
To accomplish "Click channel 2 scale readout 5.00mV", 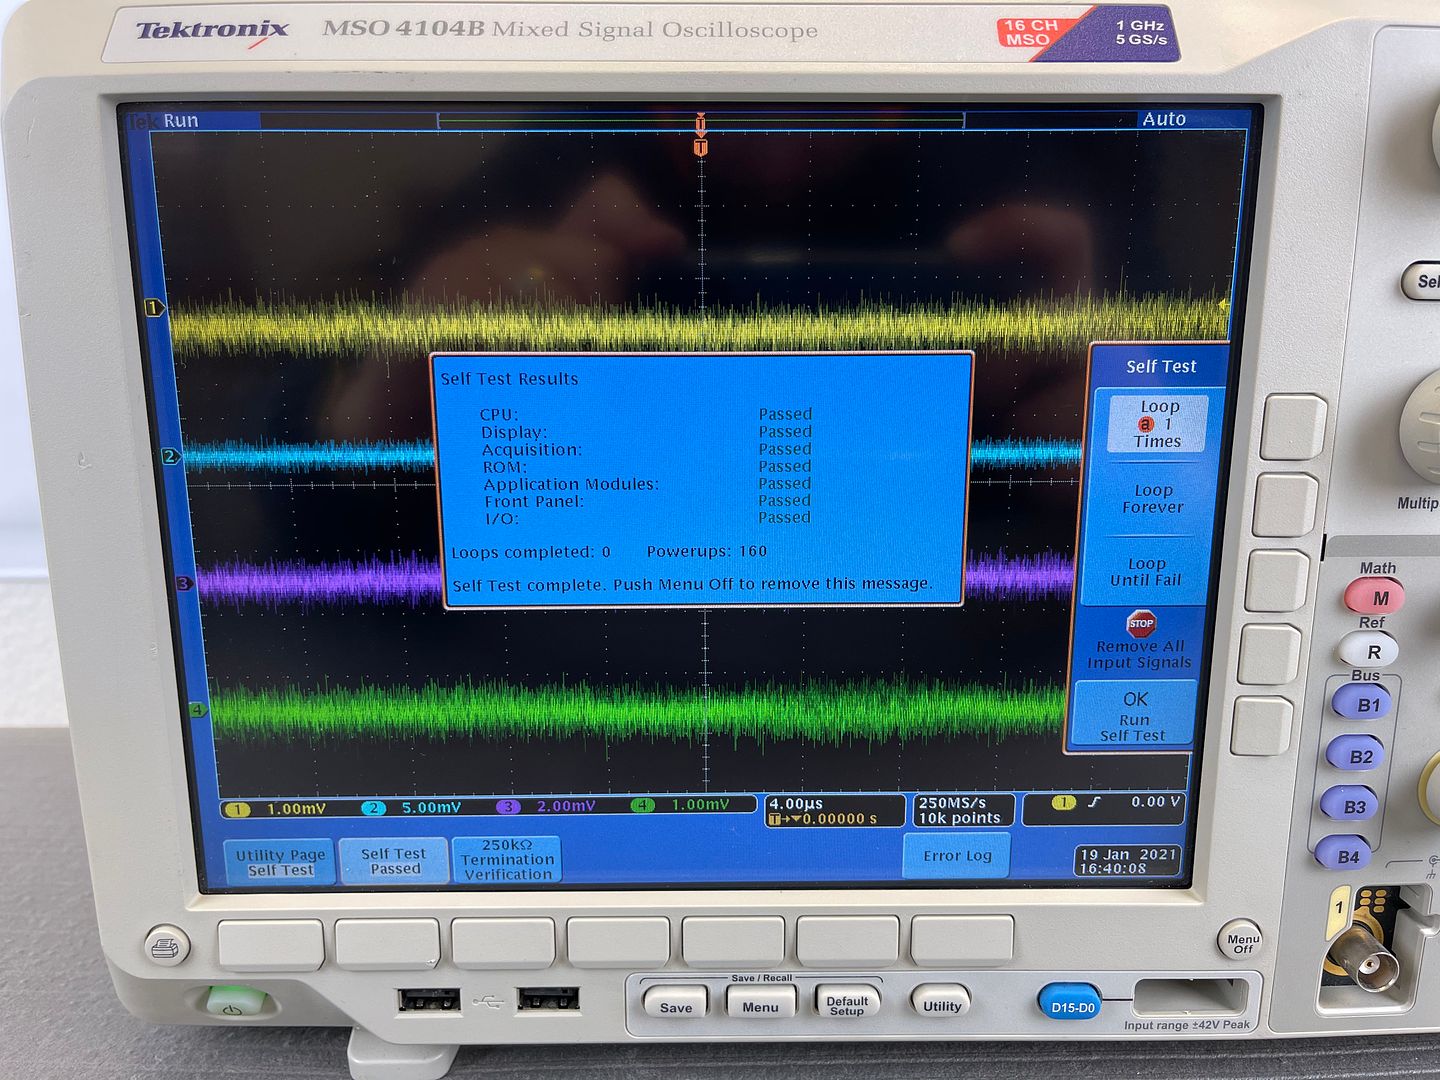I will click(413, 807).
